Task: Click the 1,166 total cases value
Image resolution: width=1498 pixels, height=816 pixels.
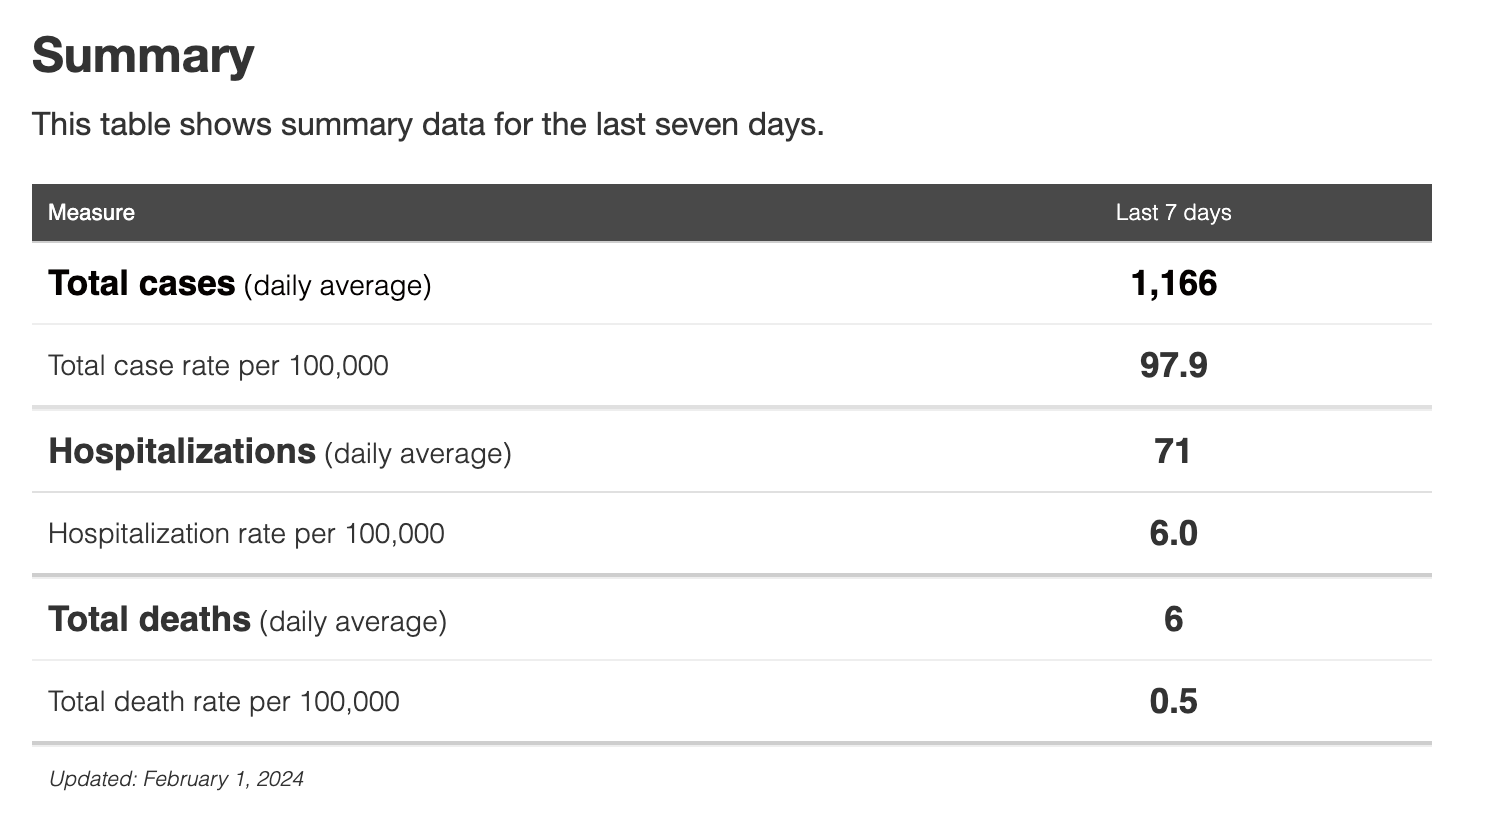Action: tap(1173, 283)
